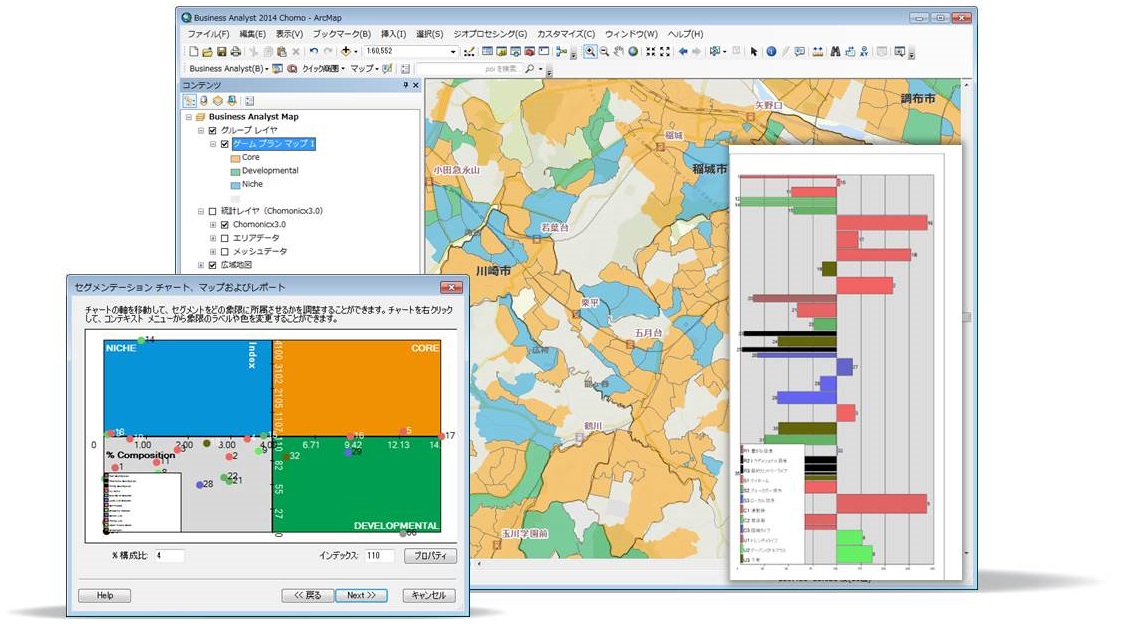1121x628 pixels.
Task: Expand the メッシュデータ tree node
Action: click(x=213, y=252)
